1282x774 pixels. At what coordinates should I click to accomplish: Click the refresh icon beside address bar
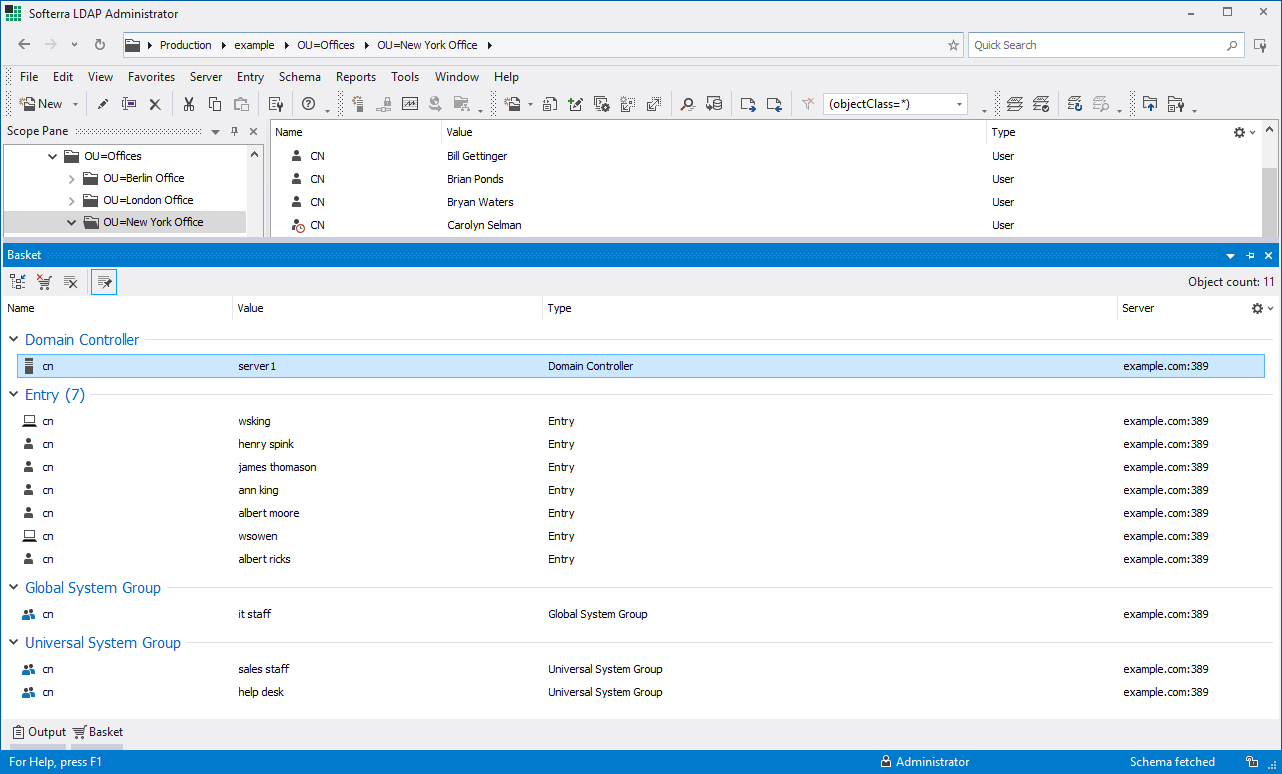(100, 45)
